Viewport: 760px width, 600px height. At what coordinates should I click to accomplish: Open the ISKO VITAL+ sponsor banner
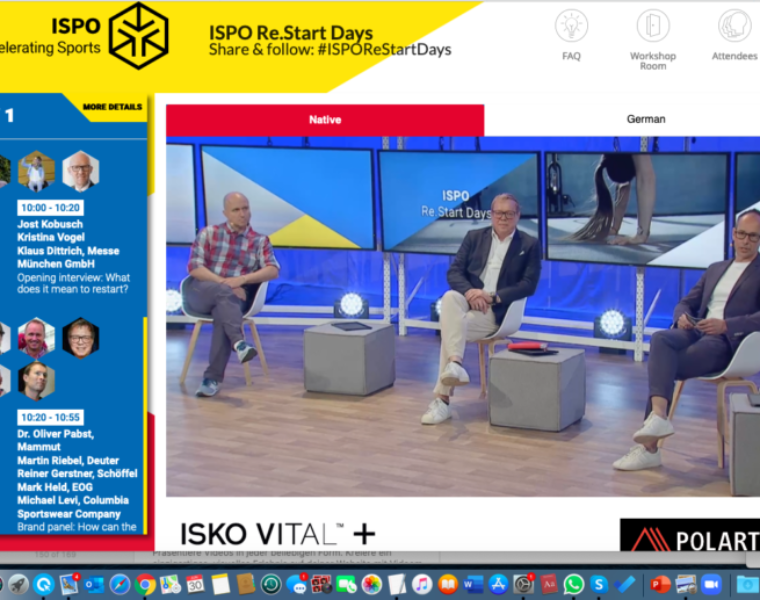point(278,534)
